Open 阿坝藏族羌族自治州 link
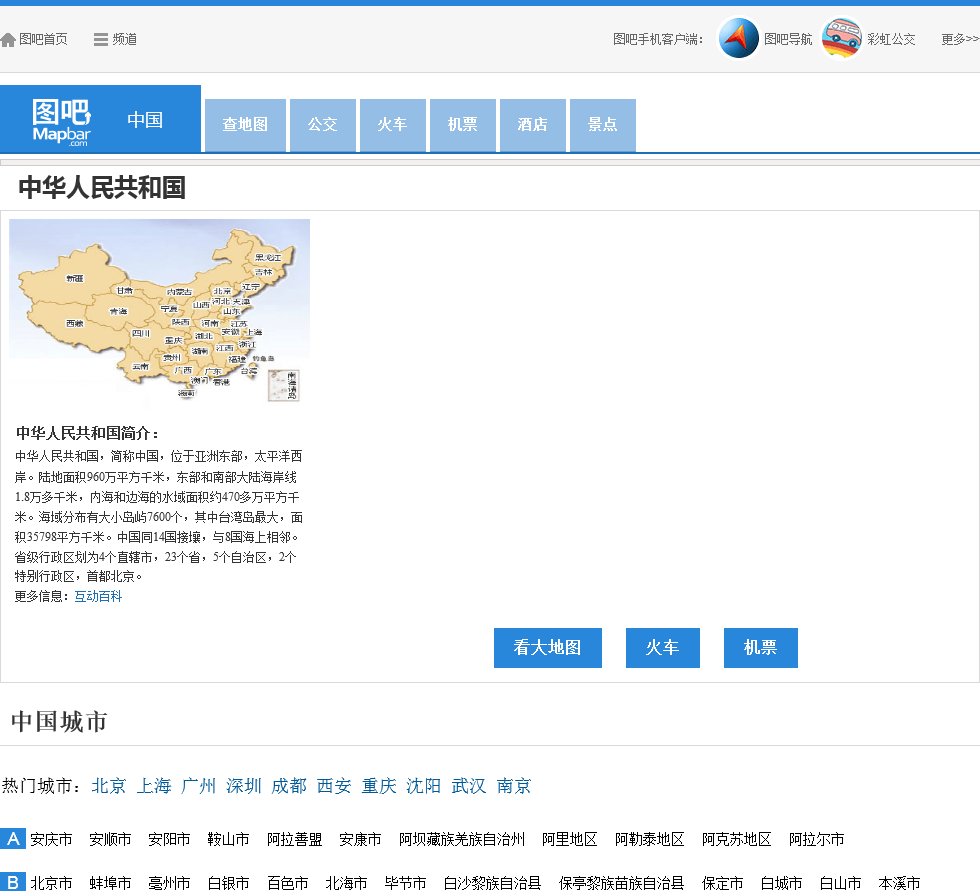Image resolution: width=980 pixels, height=891 pixels. click(462, 839)
